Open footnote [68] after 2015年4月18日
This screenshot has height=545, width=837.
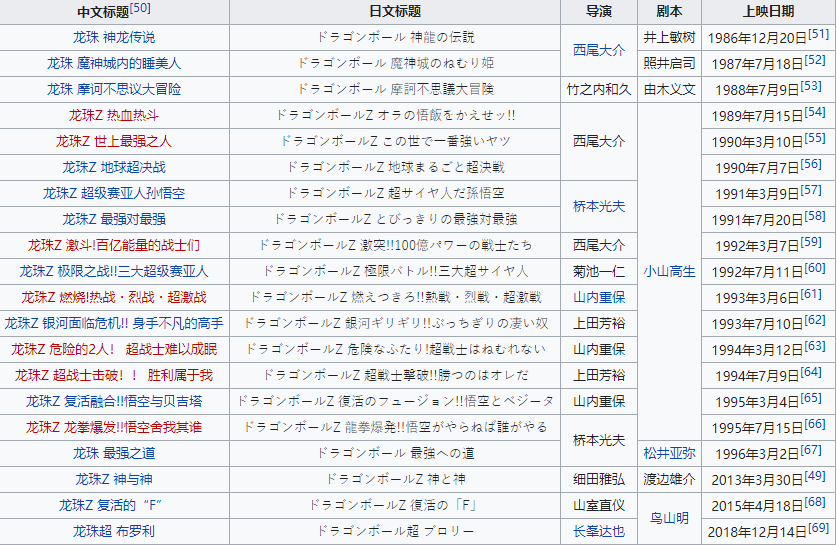tap(815, 502)
